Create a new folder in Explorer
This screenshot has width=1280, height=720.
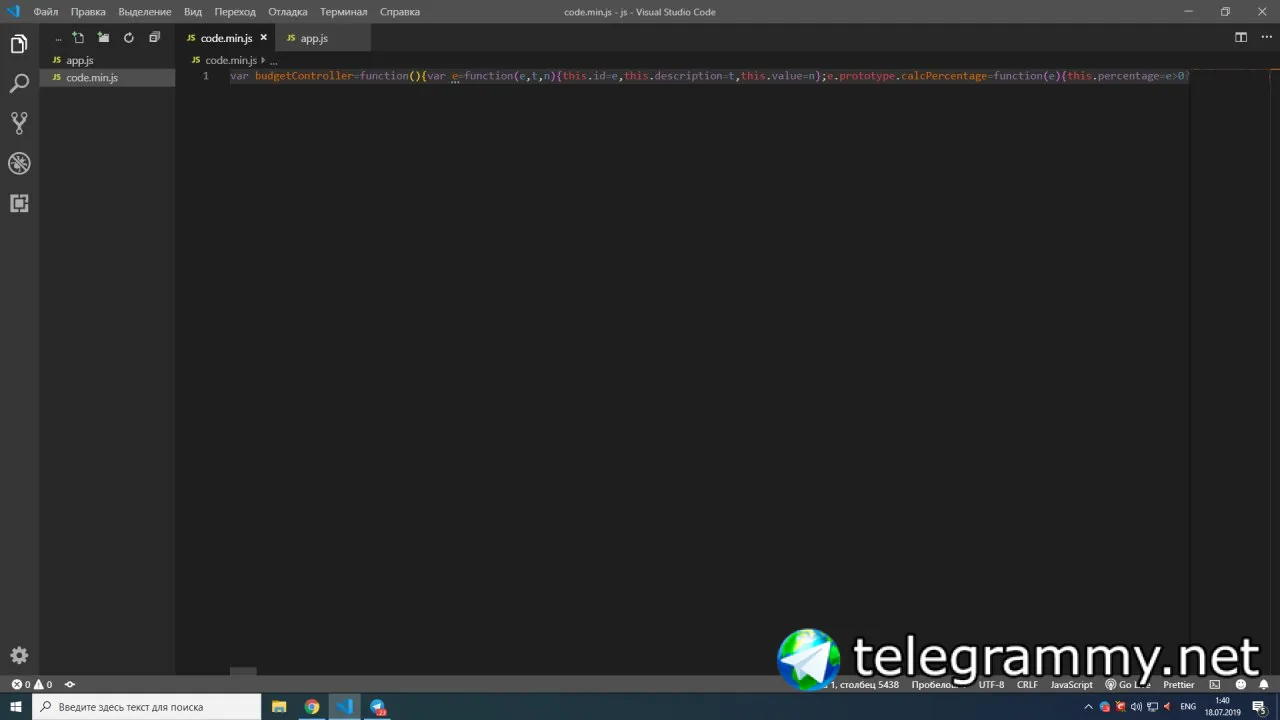[x=103, y=38]
